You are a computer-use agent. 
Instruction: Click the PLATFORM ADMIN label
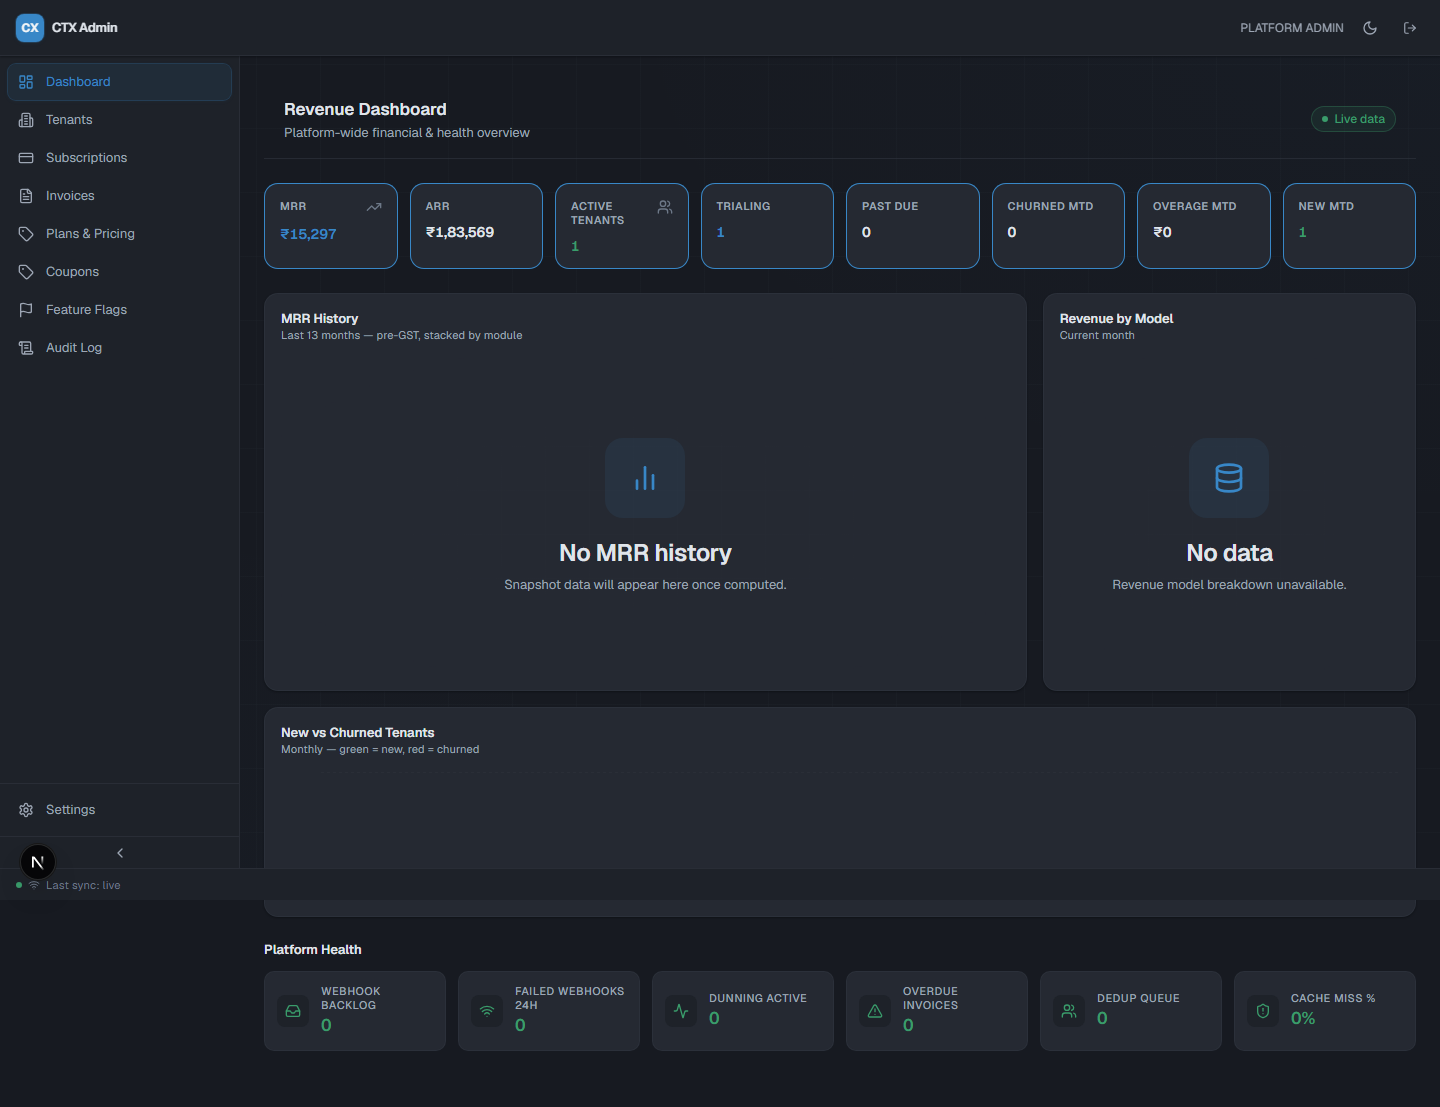(1292, 28)
